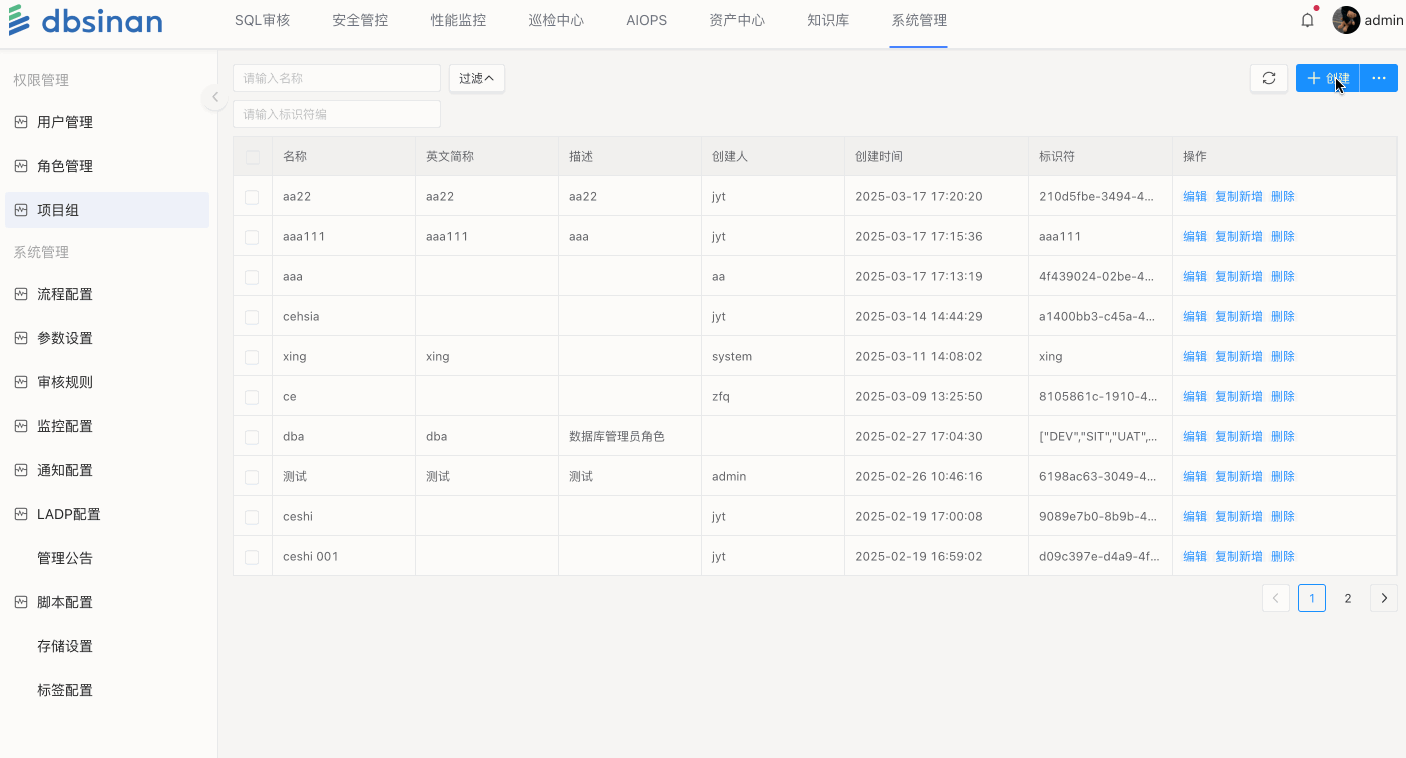Select the checkbox for row xing
This screenshot has height=758, width=1406.
coord(252,357)
